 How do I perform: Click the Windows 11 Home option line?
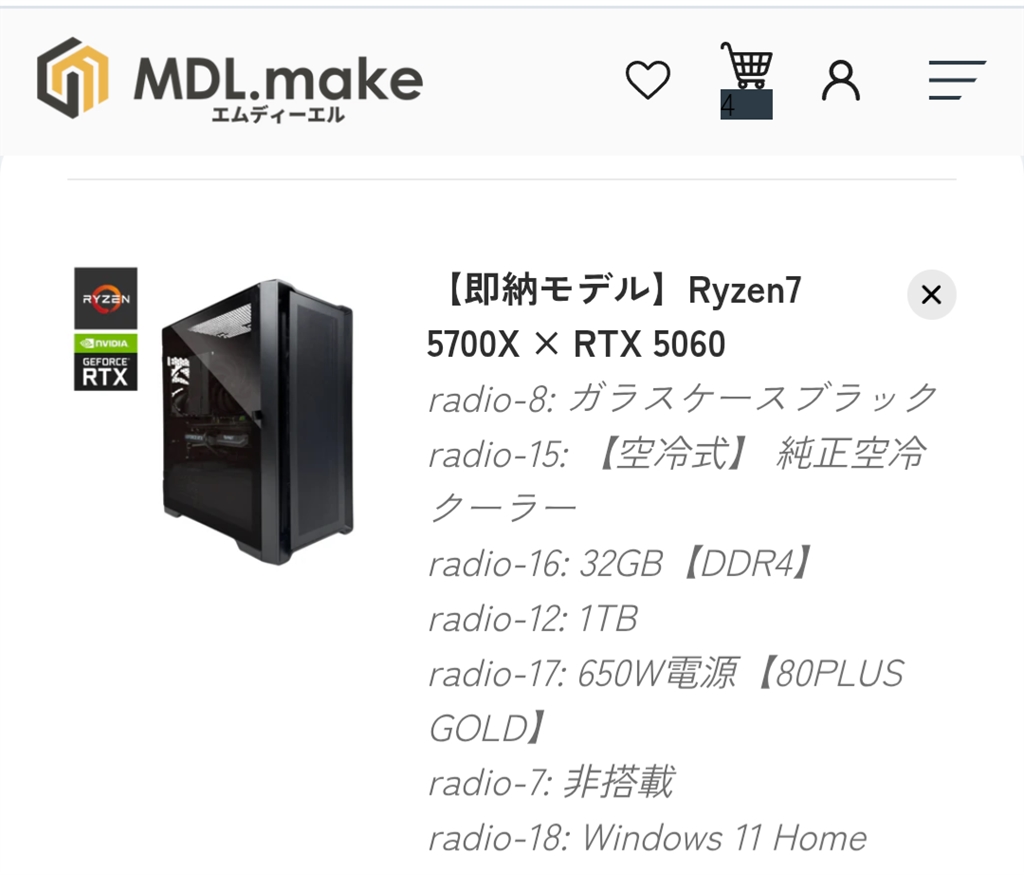pos(648,838)
